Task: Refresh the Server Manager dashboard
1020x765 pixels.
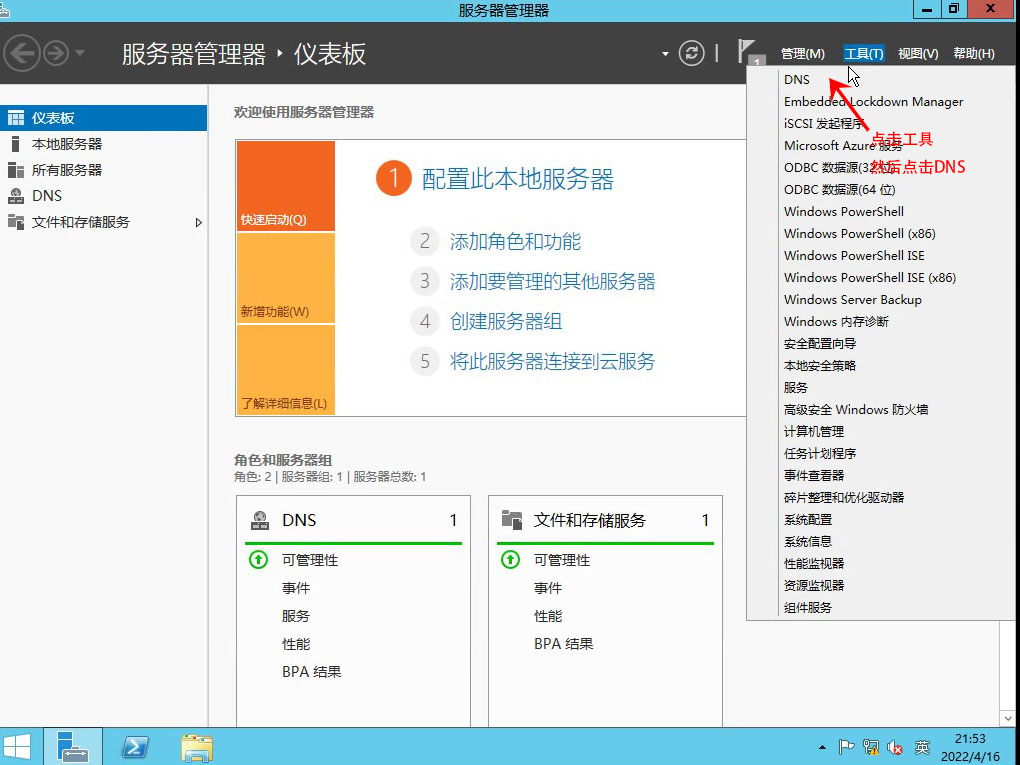Action: [x=691, y=53]
